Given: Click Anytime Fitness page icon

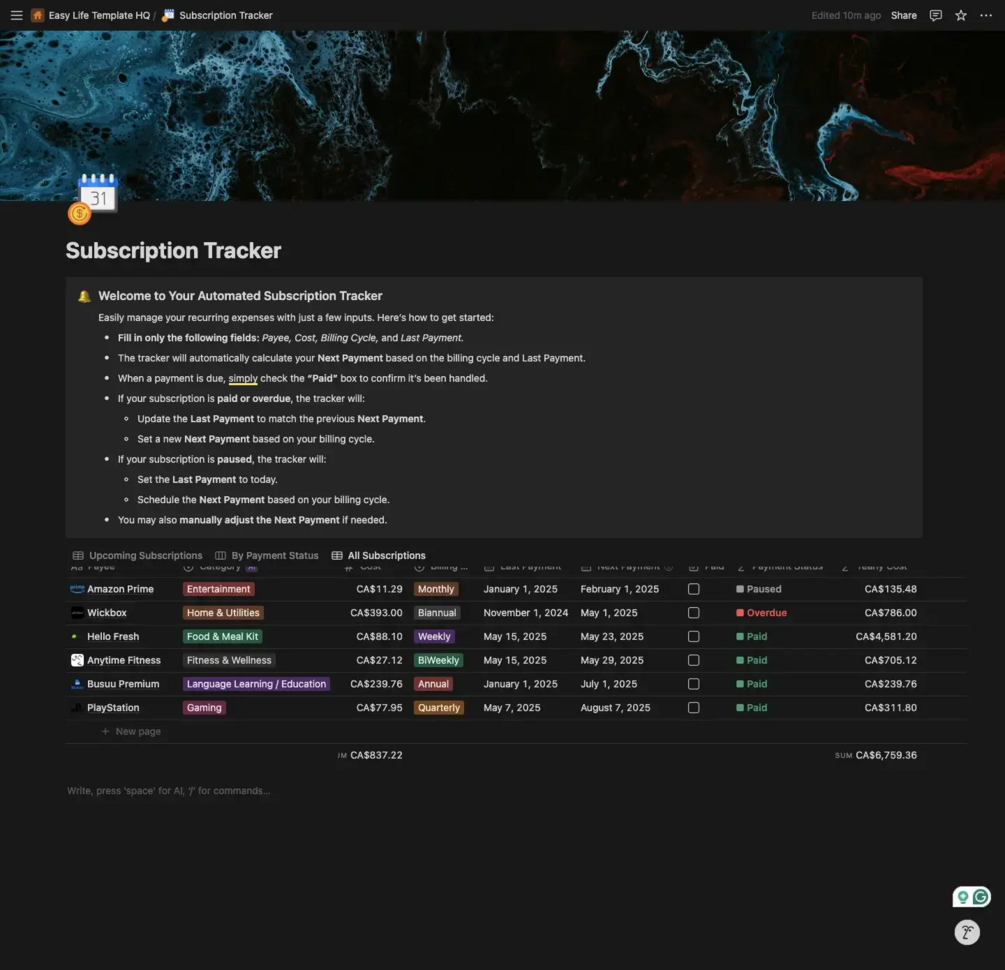Looking at the screenshot, I should click(x=77, y=660).
